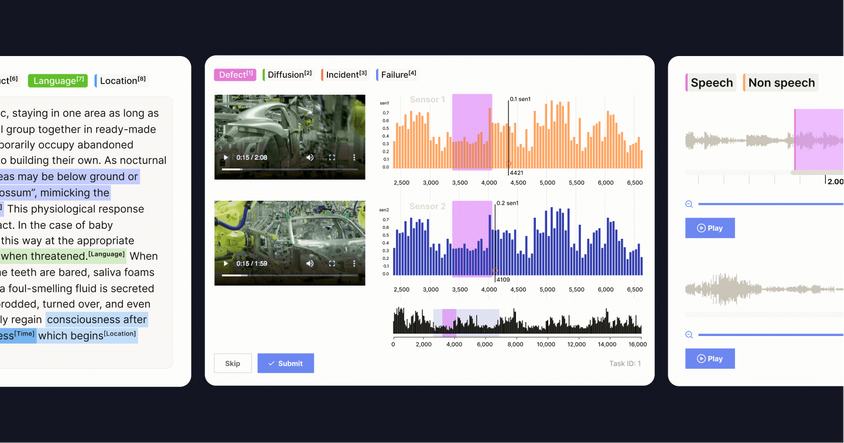This screenshot has height=443, width=844.
Task: Mute volume on the first video
Action: coord(310,158)
